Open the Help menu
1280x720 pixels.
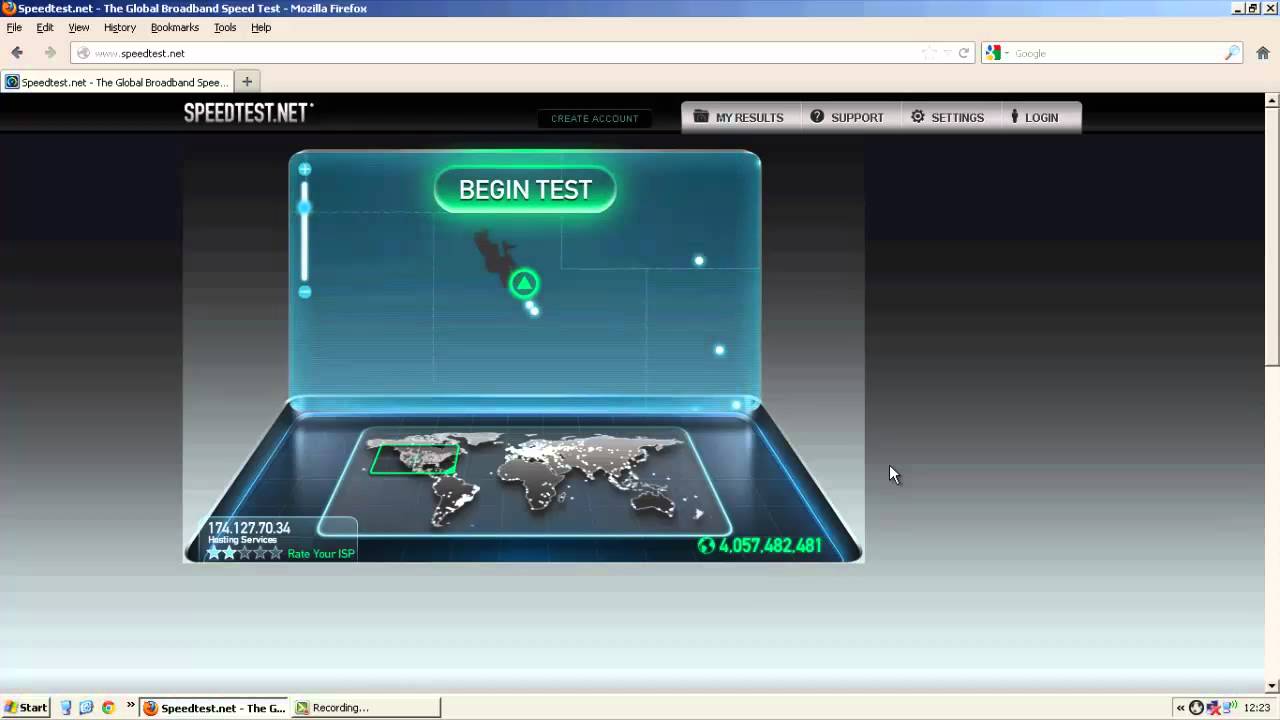[261, 28]
